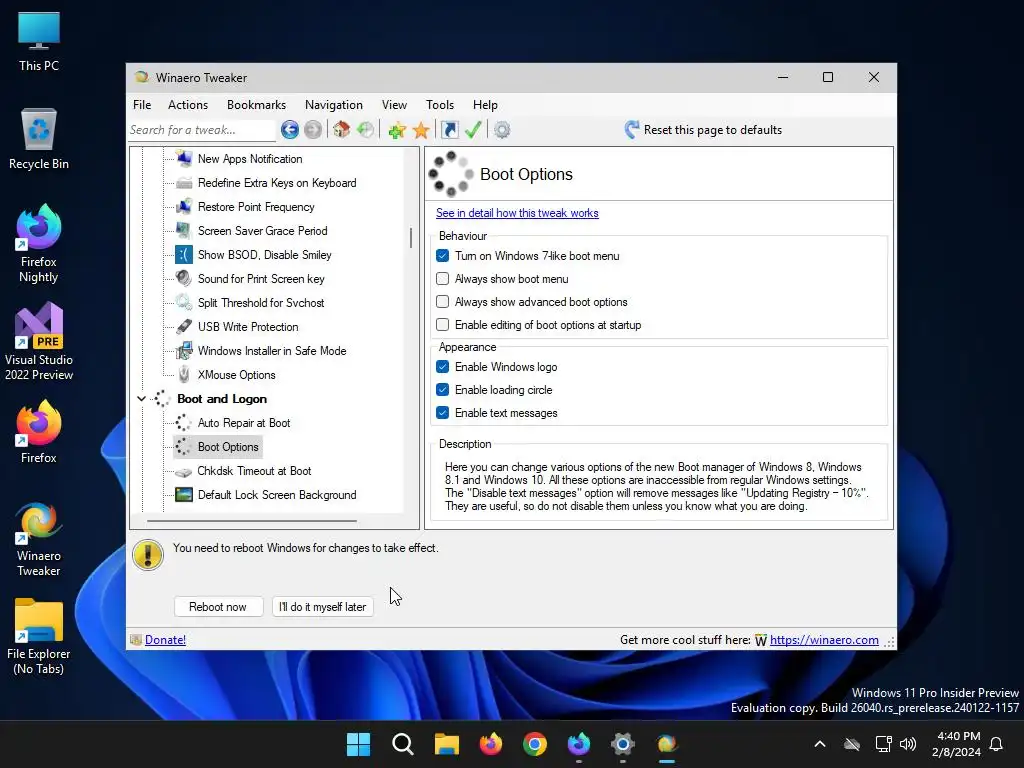
Task: Check Always show boot menu
Action: tap(443, 279)
